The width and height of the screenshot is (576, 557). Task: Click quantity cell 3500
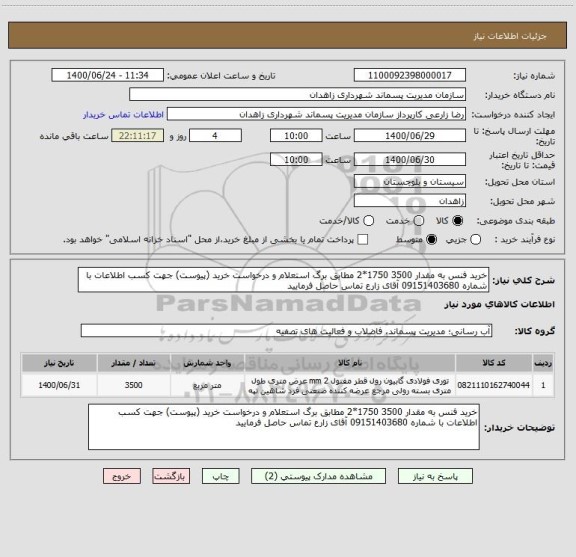point(133,385)
